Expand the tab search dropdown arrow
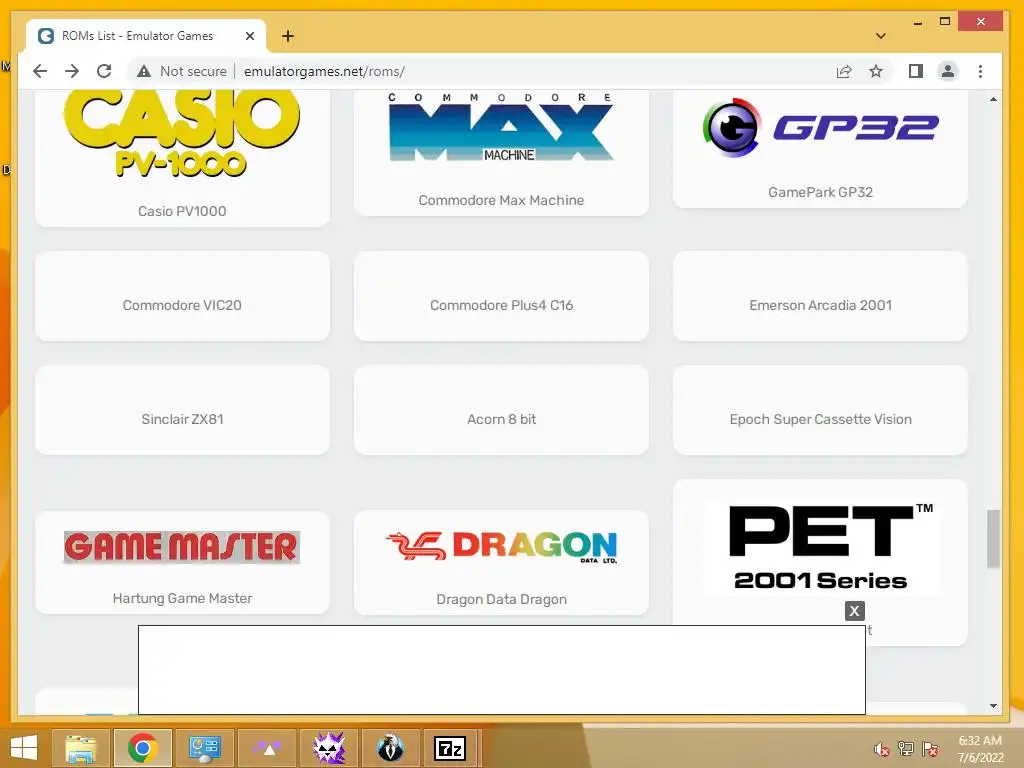The width and height of the screenshot is (1024, 768). click(x=880, y=36)
